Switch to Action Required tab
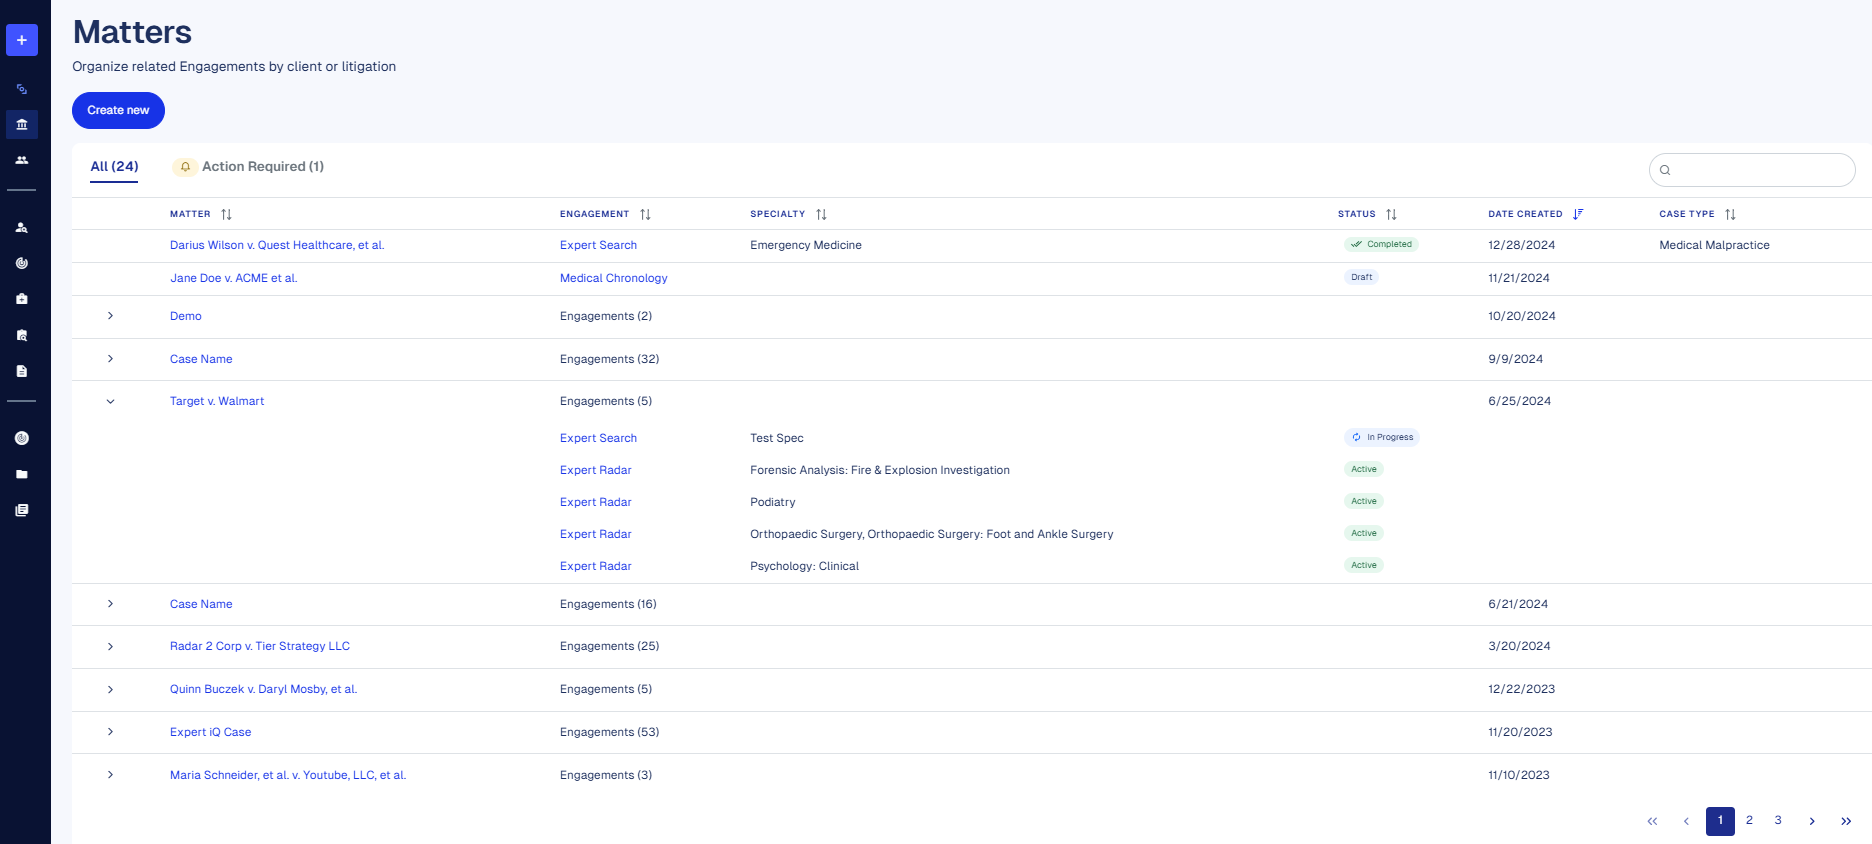 point(262,167)
